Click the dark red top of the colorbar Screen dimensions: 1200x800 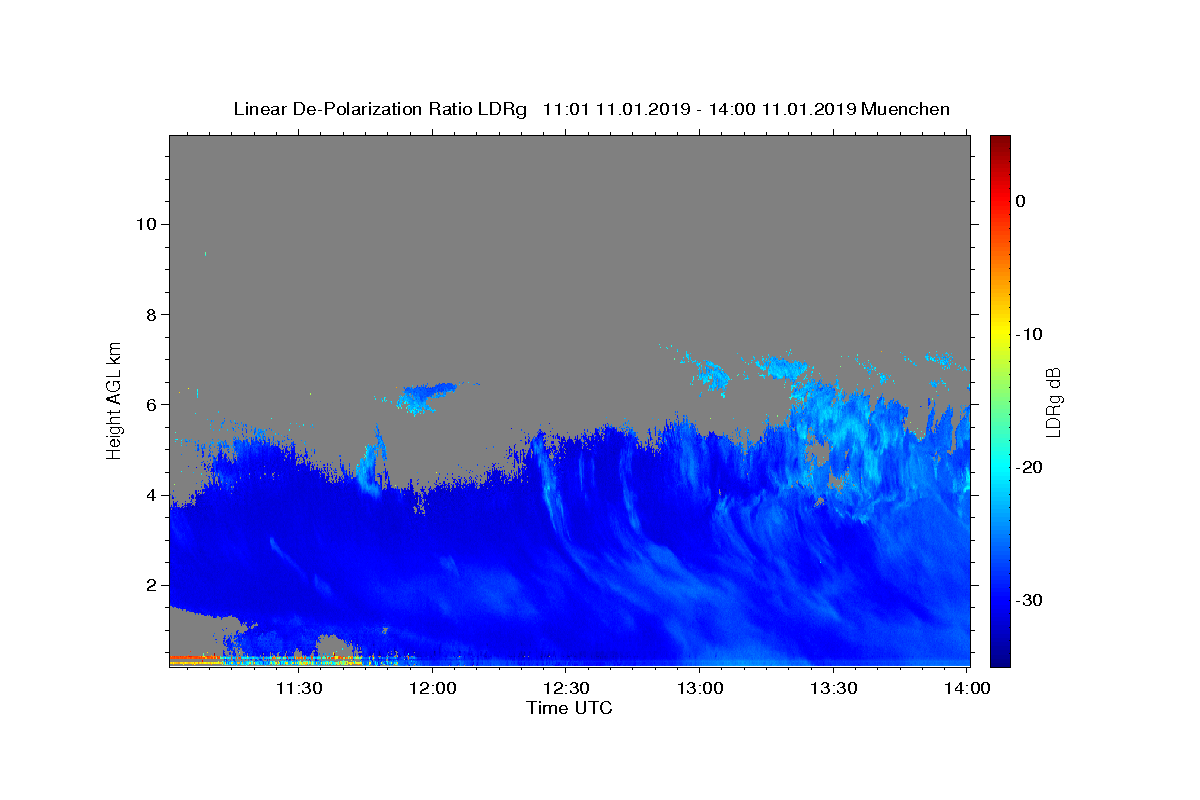(1000, 143)
